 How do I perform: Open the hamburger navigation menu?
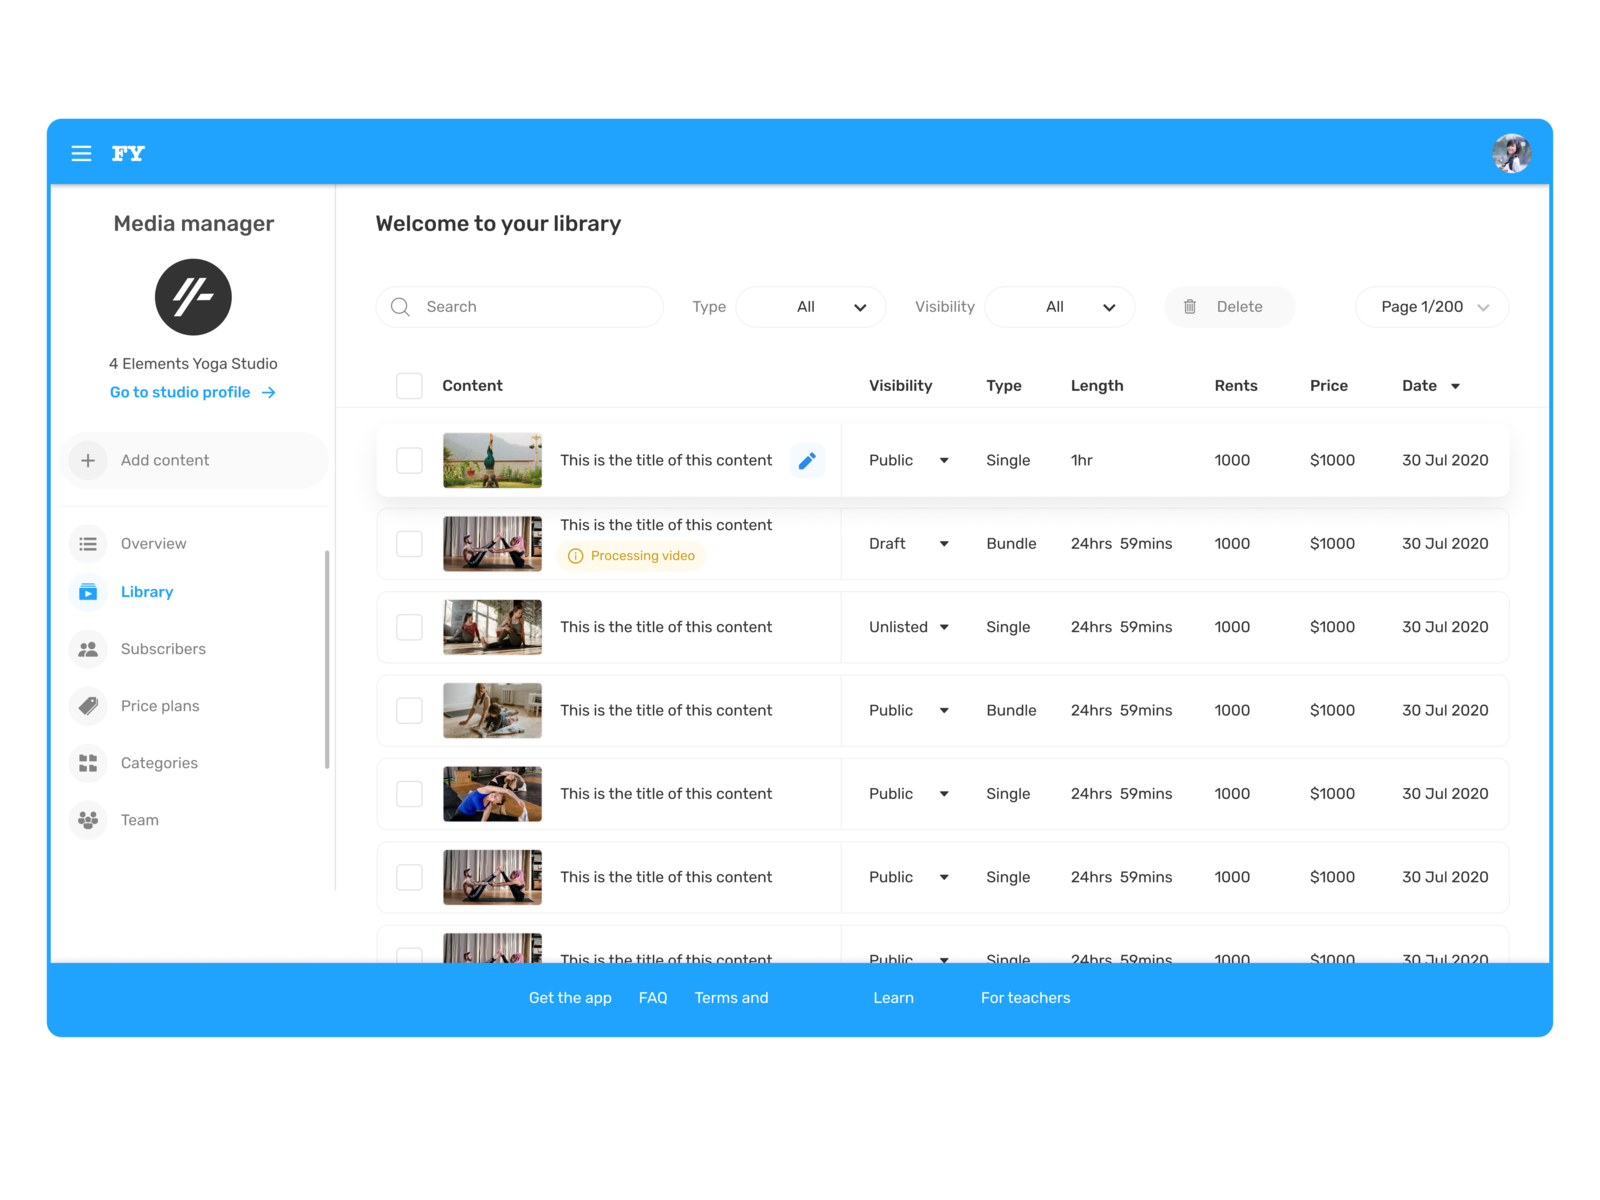pos(81,153)
